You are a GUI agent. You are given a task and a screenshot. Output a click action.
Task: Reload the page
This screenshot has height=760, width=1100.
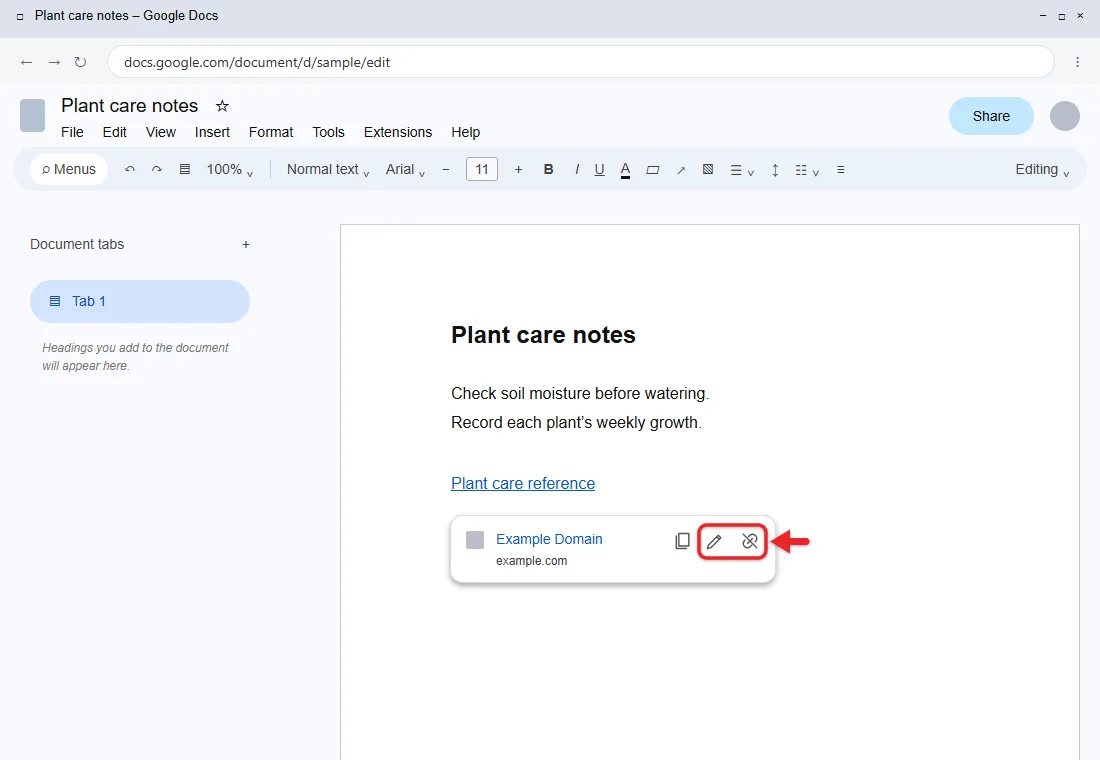coord(81,62)
